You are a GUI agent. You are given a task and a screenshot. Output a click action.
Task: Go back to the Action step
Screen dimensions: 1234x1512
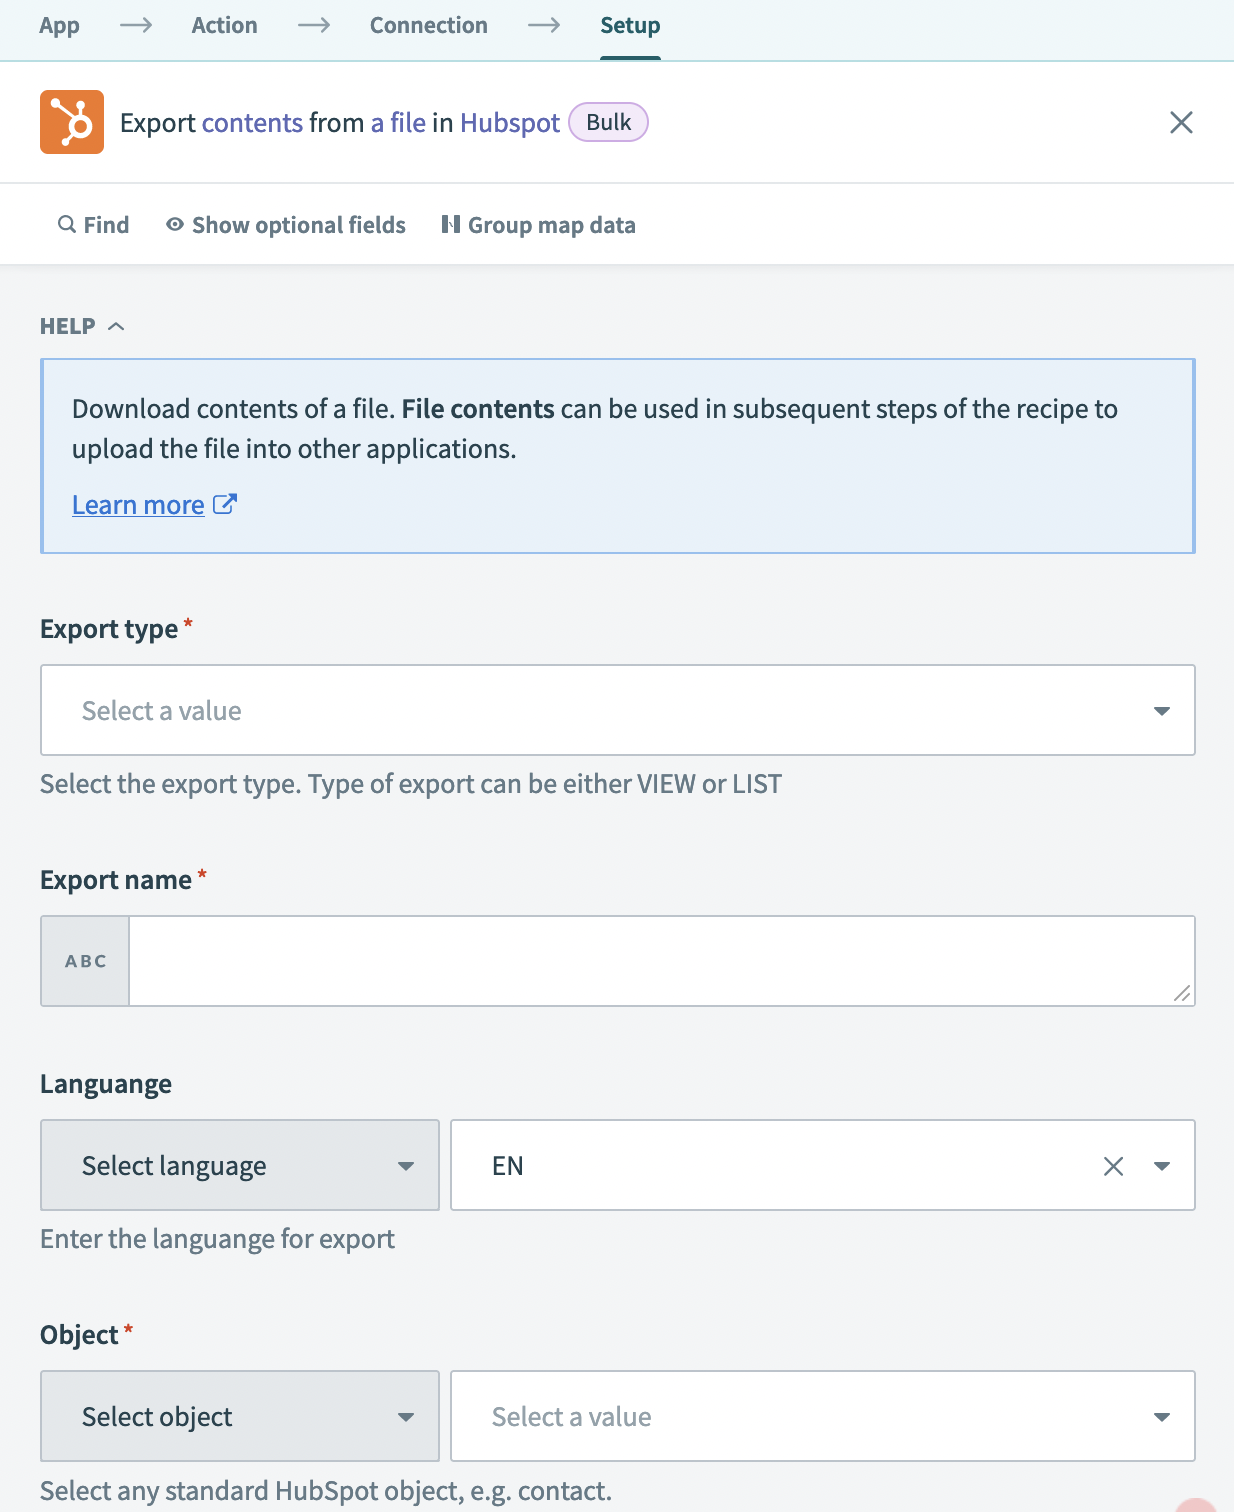pyautogui.click(x=224, y=25)
